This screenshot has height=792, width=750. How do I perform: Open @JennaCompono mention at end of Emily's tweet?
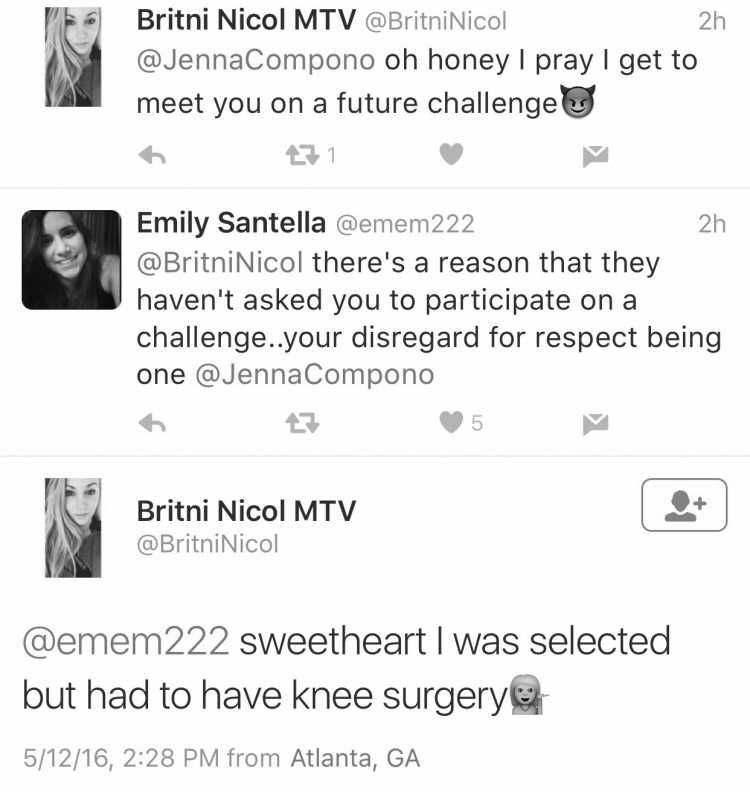pyautogui.click(x=315, y=375)
